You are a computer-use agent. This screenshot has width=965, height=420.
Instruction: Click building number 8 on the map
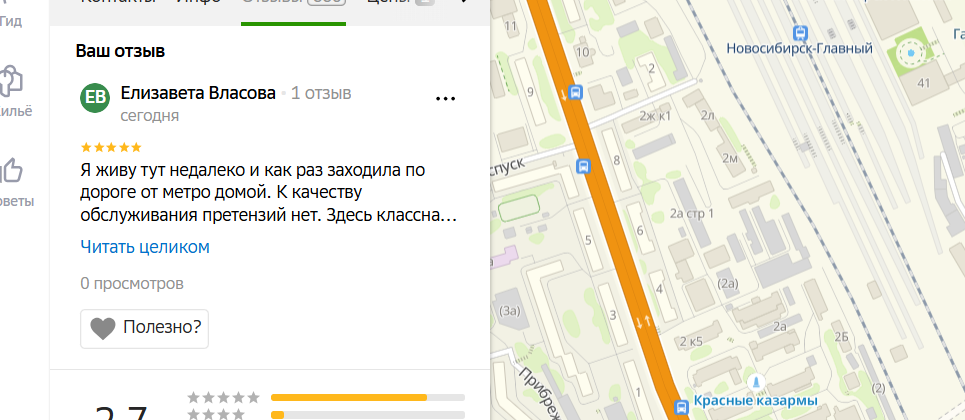pyautogui.click(x=616, y=161)
